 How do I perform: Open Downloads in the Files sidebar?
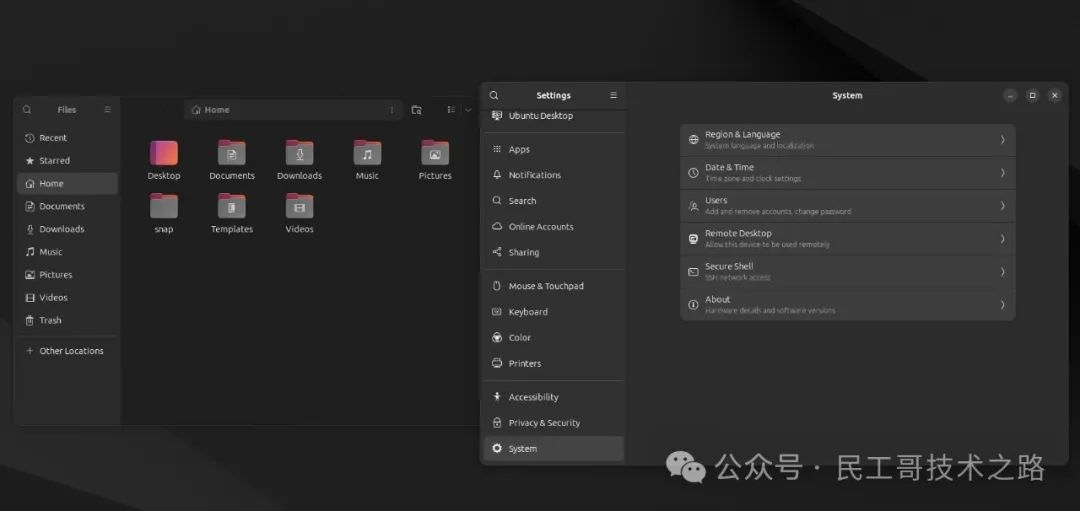pyautogui.click(x=67, y=229)
